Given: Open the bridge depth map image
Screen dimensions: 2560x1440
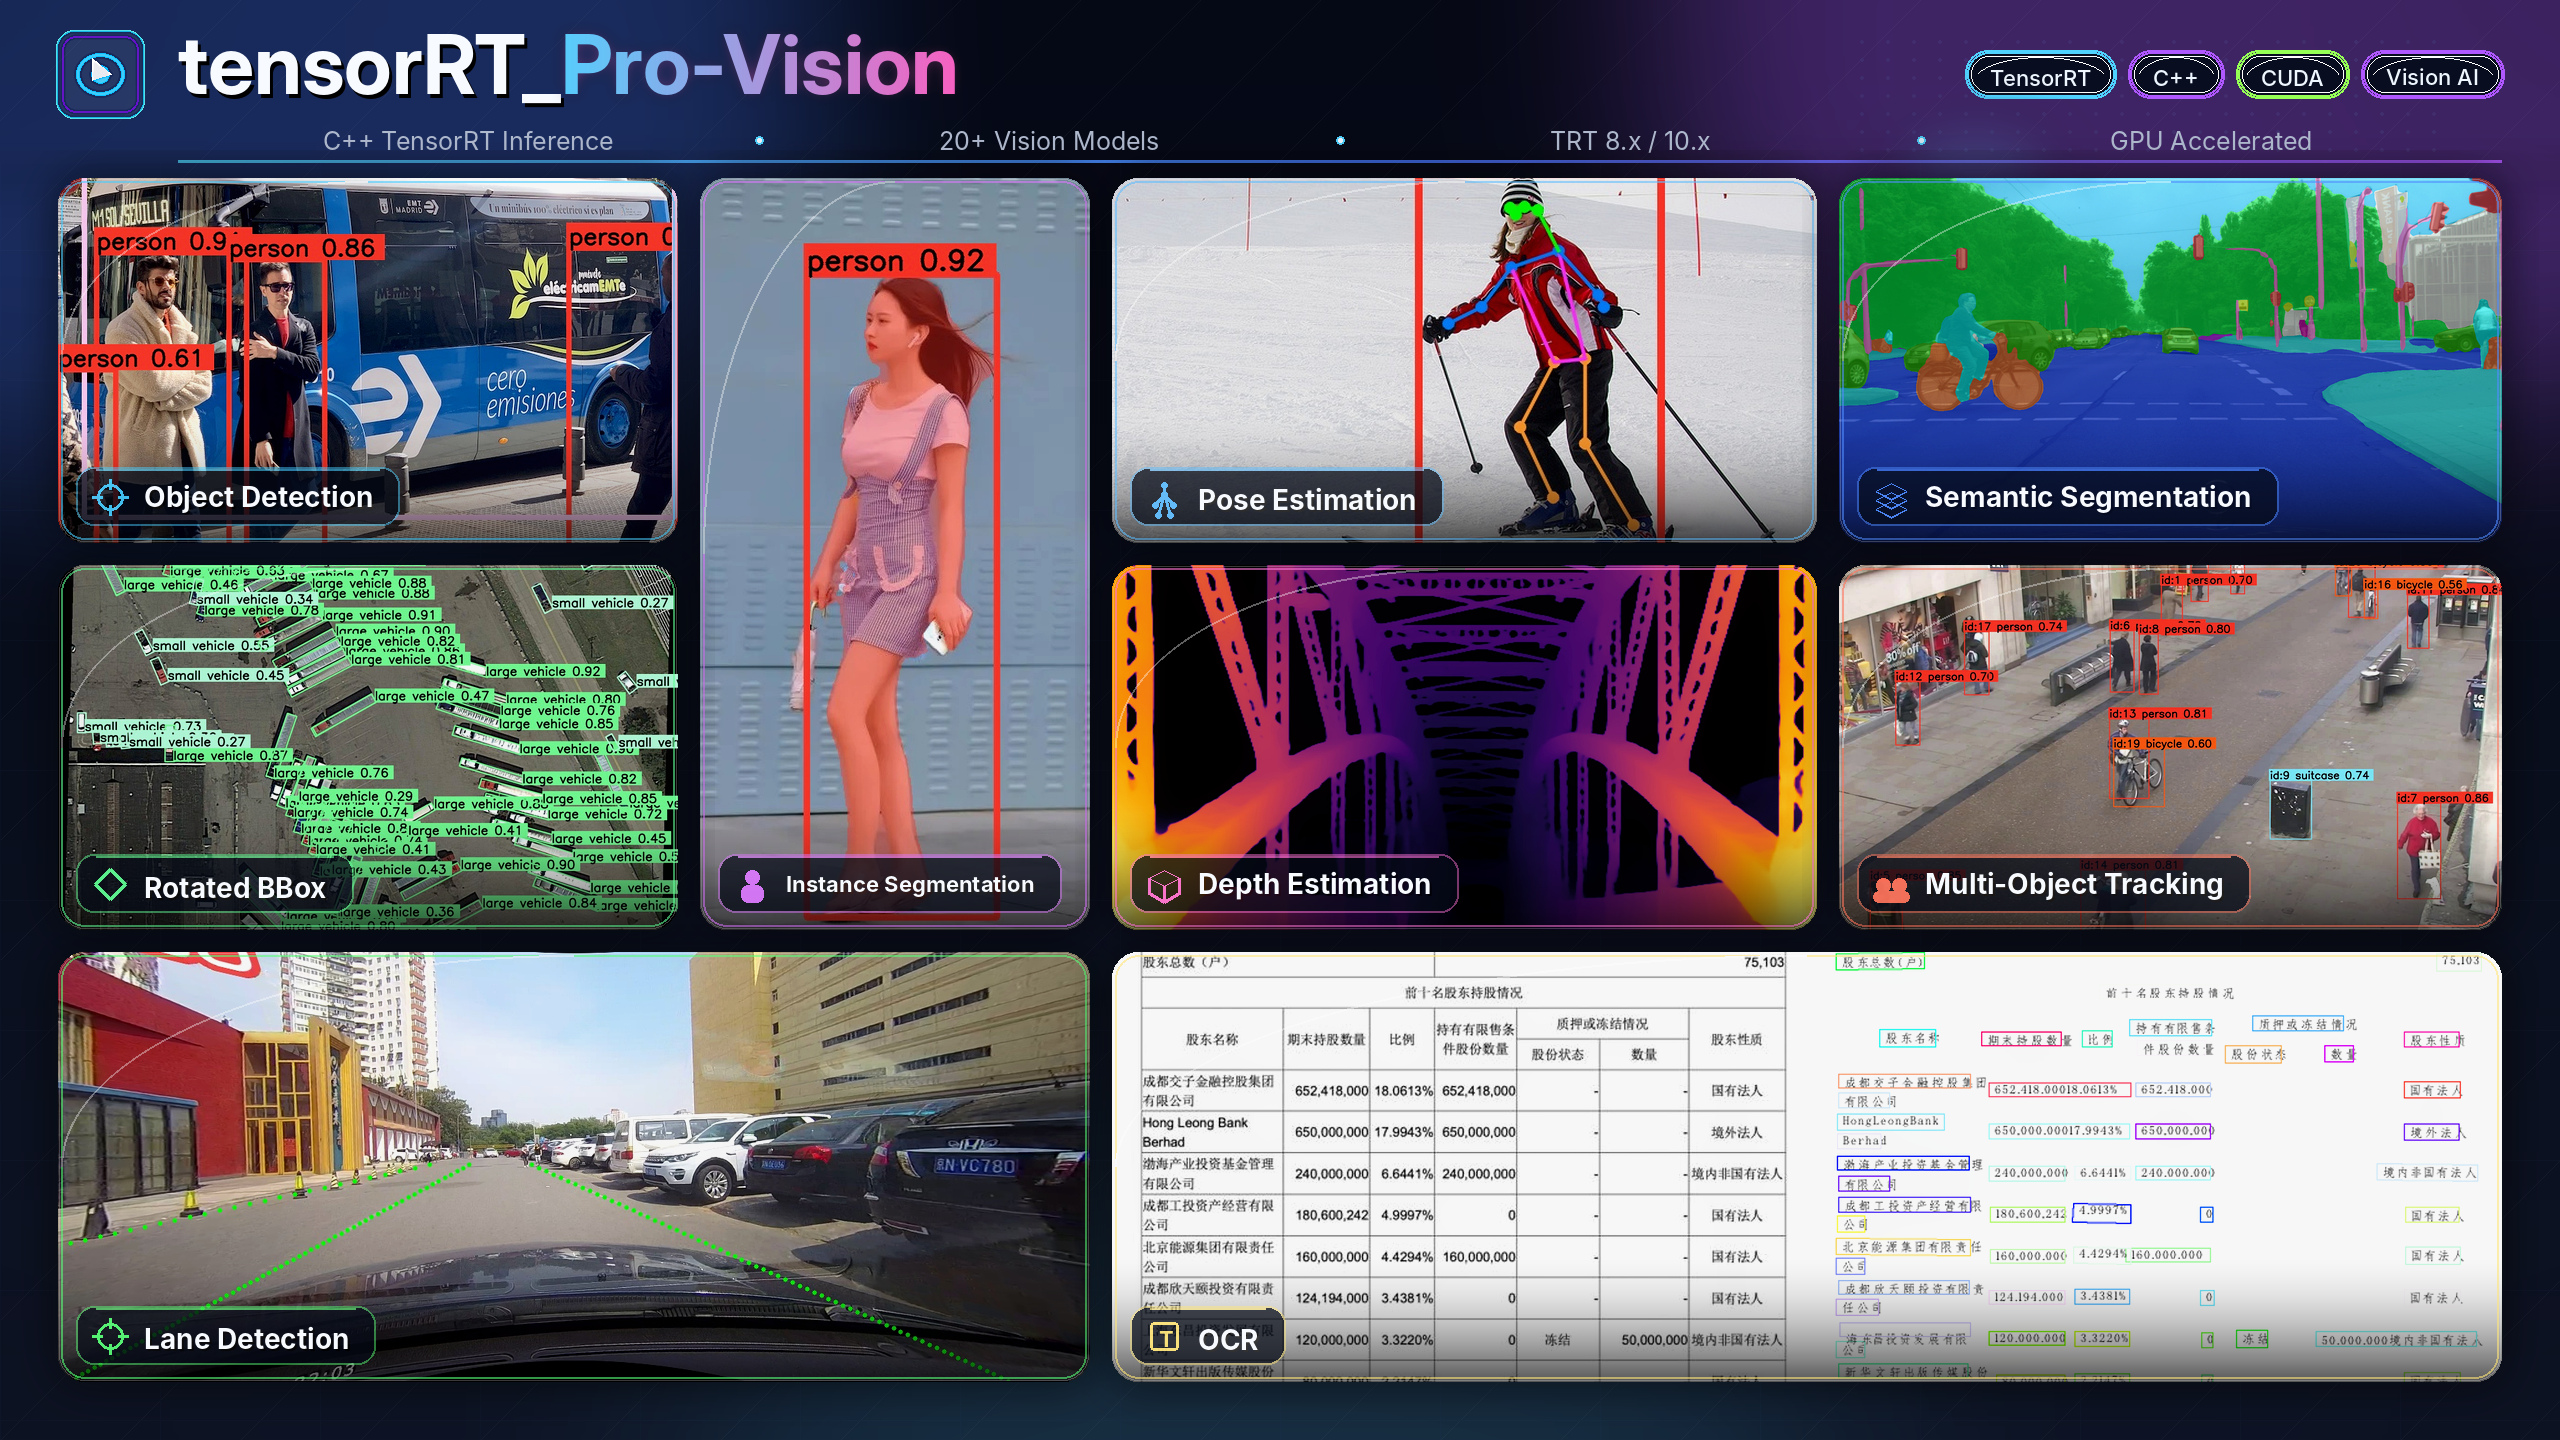Looking at the screenshot, I should 1464,746.
